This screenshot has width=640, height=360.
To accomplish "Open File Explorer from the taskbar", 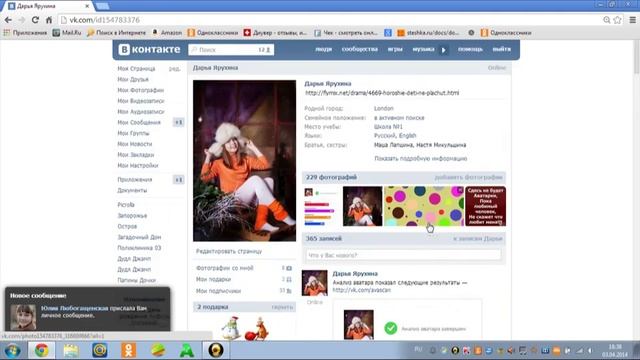I will (71, 350).
